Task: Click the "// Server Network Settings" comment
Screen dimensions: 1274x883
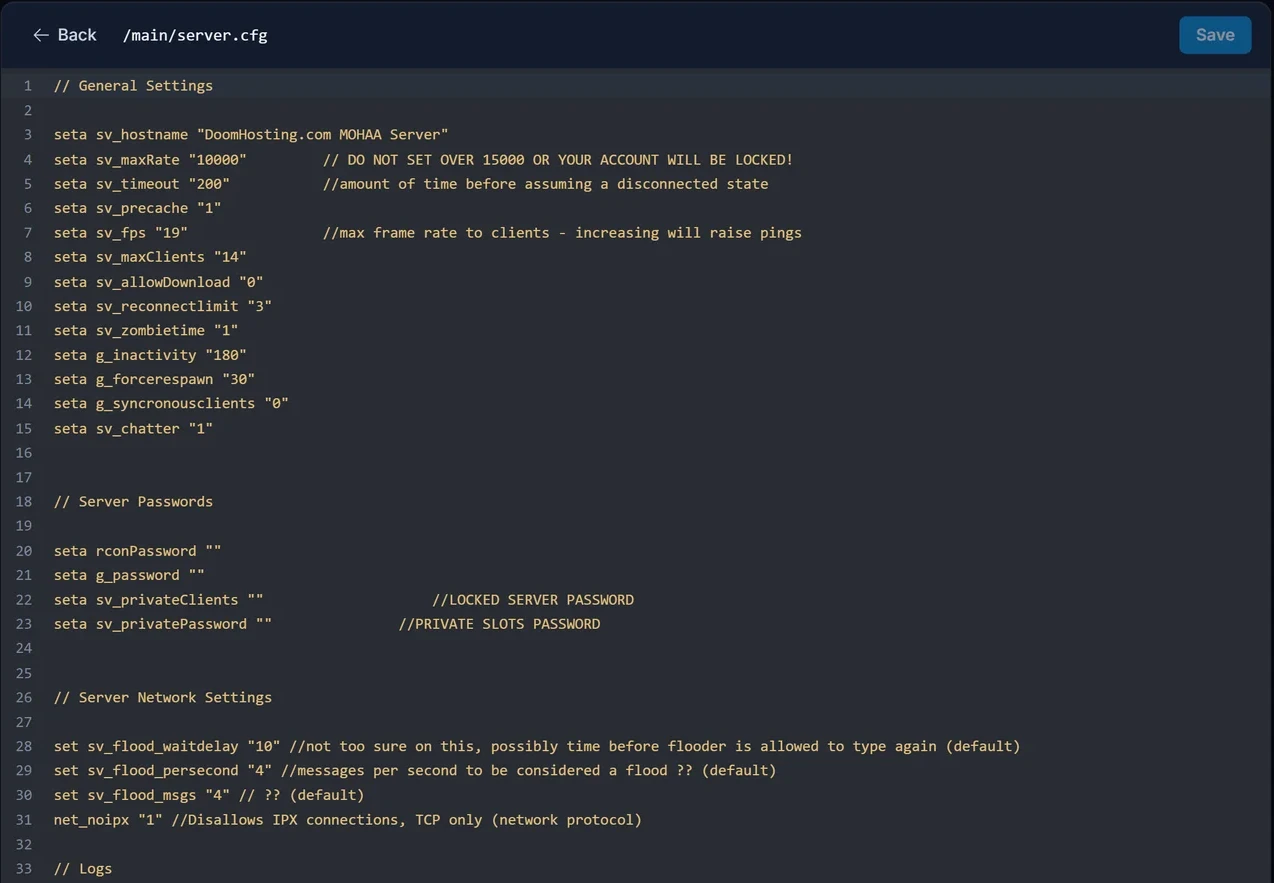Action: 163,698
